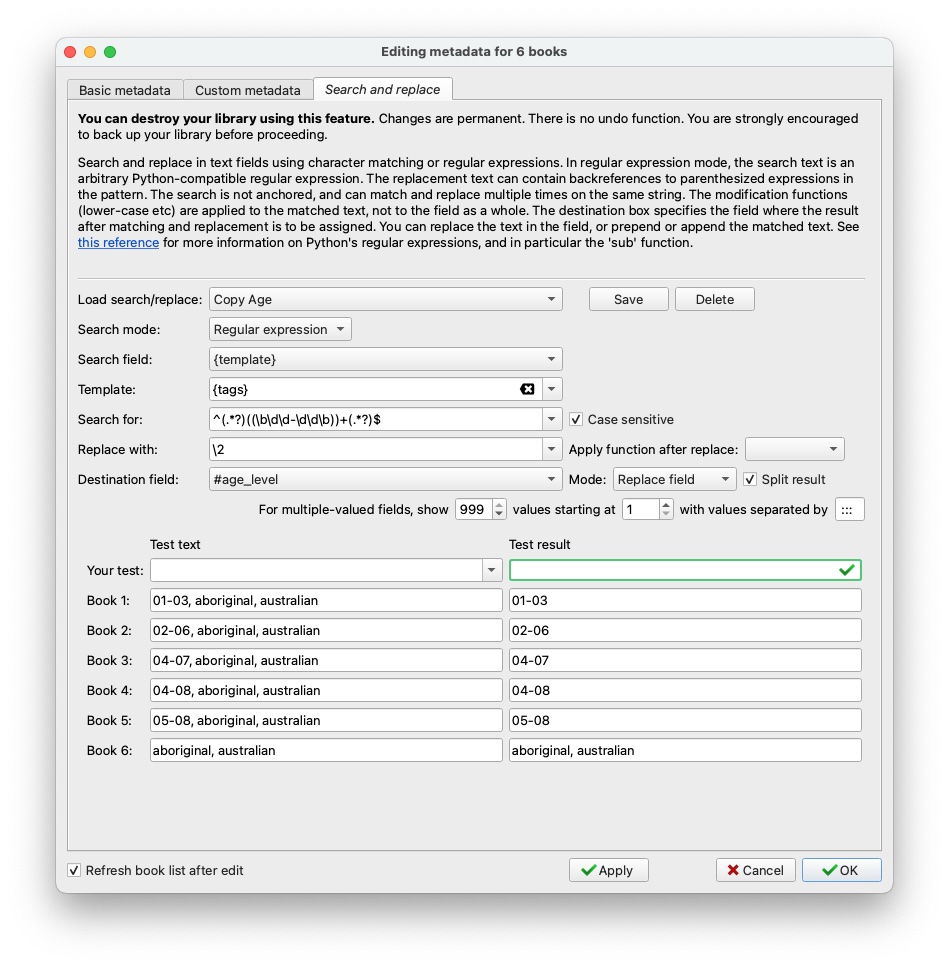This screenshot has width=949, height=967.
Task: Open the Search for history dropdown arrow
Action: coord(552,419)
